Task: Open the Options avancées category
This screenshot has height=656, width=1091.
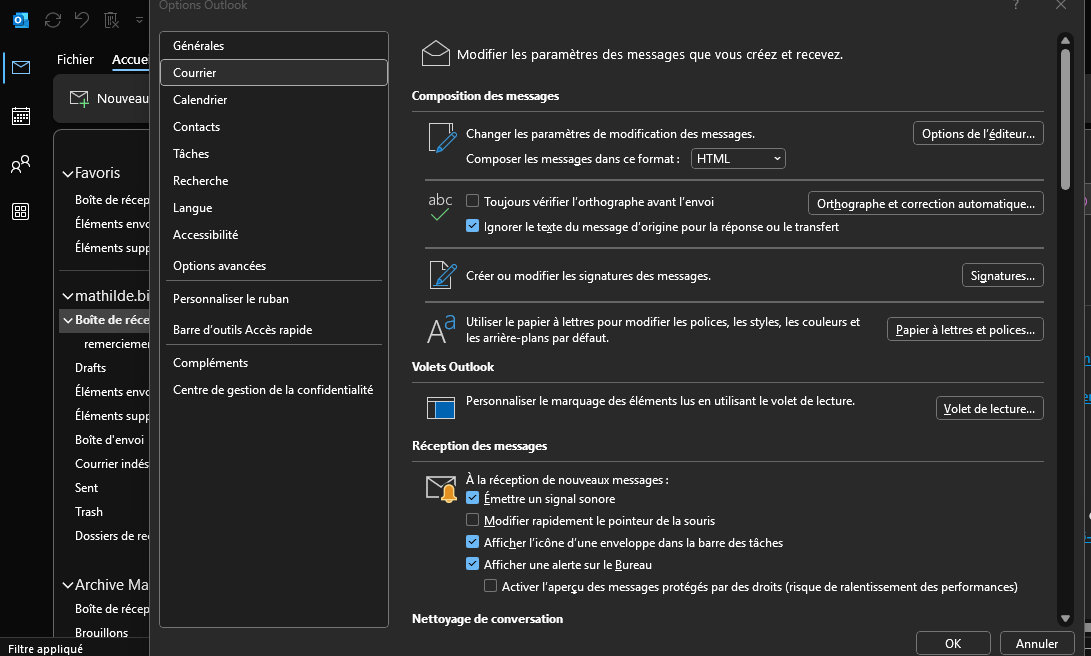Action: tap(274, 266)
